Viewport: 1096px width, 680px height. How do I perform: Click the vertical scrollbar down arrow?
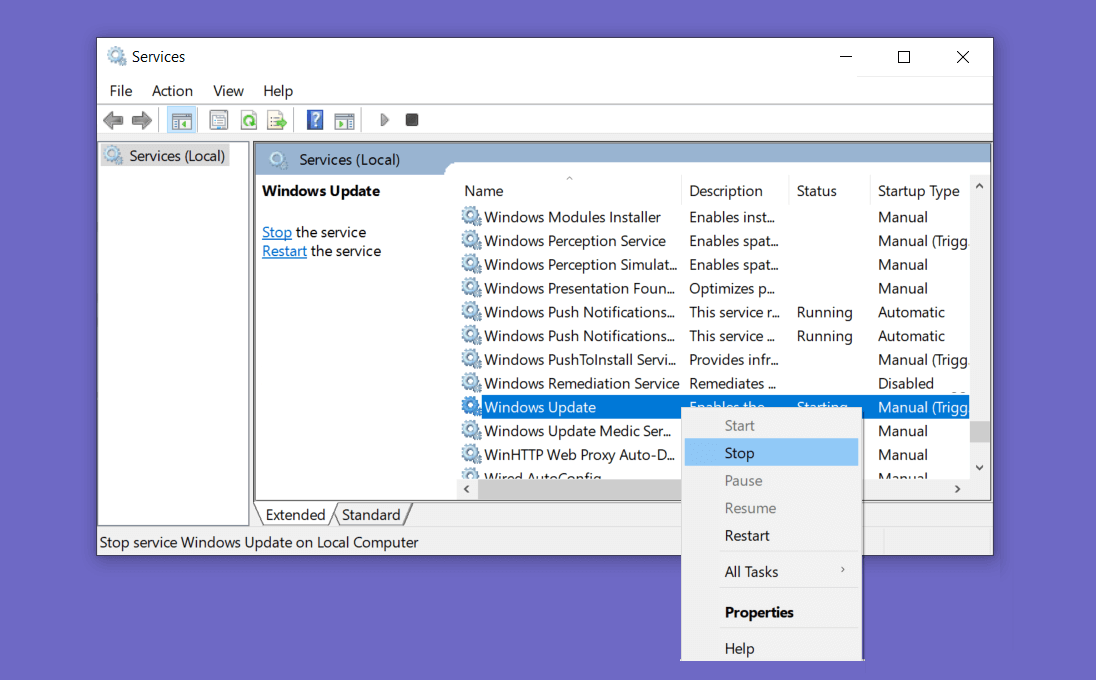(979, 468)
